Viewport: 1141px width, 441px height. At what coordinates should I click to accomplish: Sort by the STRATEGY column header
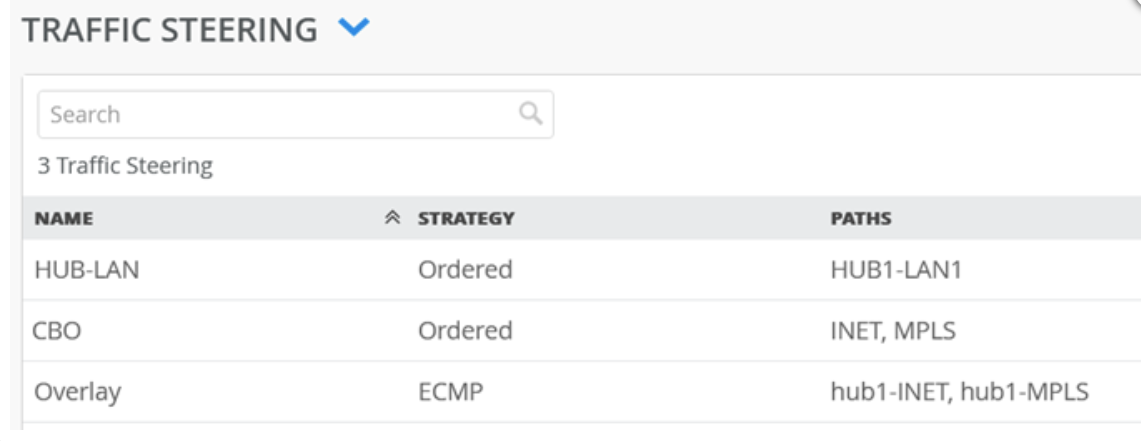pos(466,219)
